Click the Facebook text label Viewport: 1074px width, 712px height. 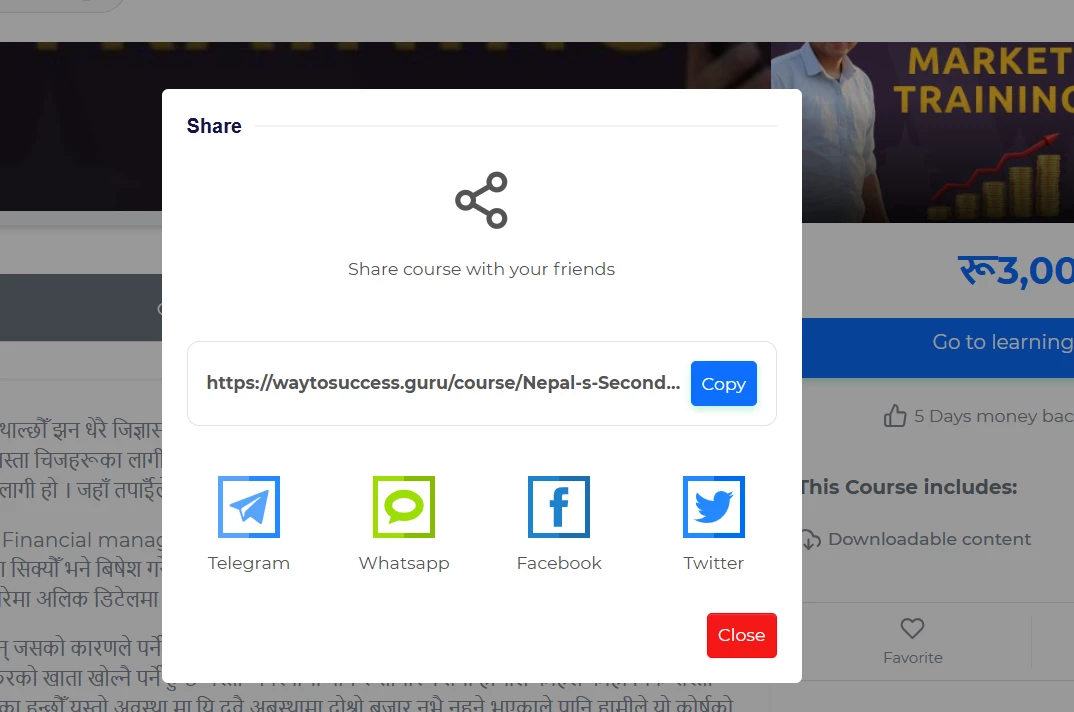(559, 563)
